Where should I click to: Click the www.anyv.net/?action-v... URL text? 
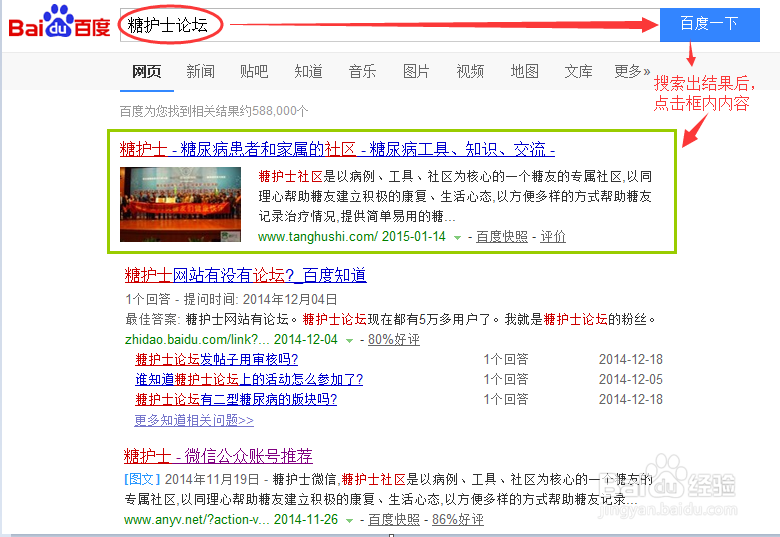tap(197, 520)
